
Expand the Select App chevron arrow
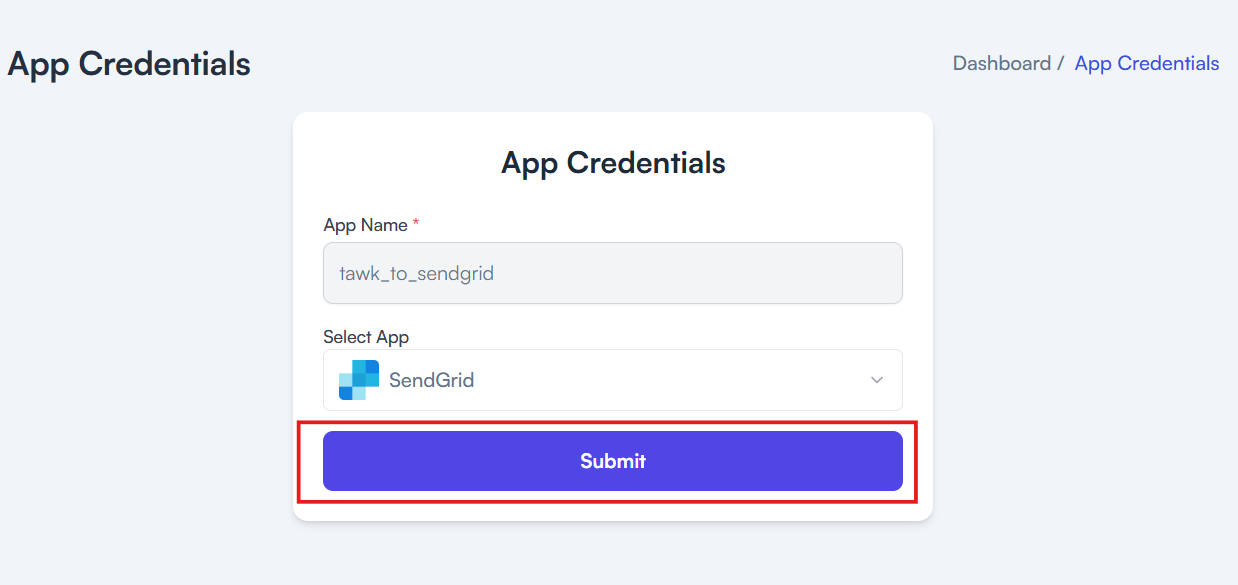point(877,380)
